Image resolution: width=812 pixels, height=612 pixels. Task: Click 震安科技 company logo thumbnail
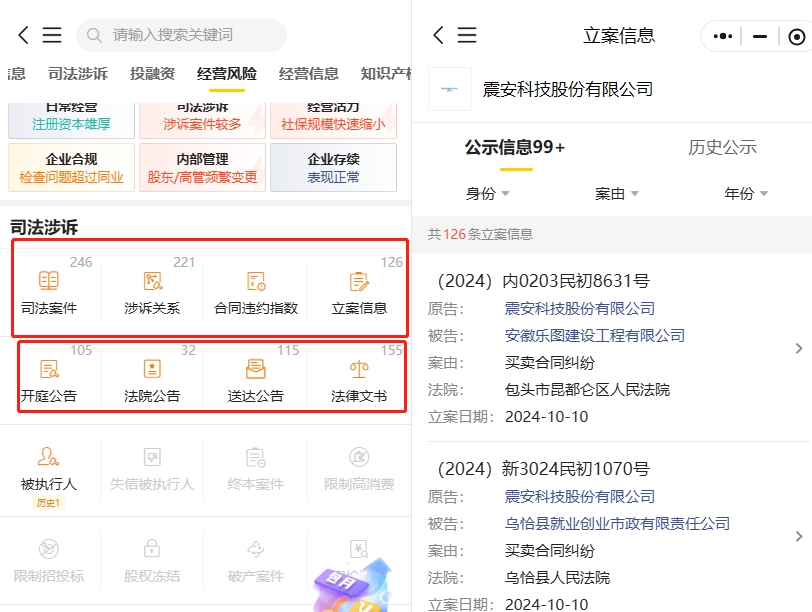click(450, 89)
